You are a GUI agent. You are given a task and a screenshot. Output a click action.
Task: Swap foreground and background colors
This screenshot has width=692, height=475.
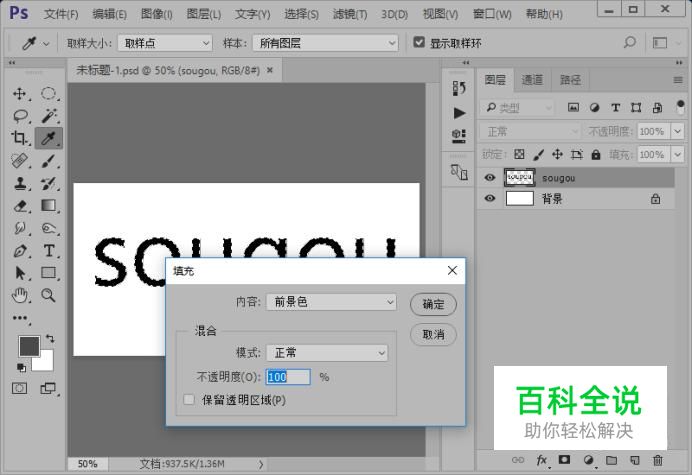50,339
